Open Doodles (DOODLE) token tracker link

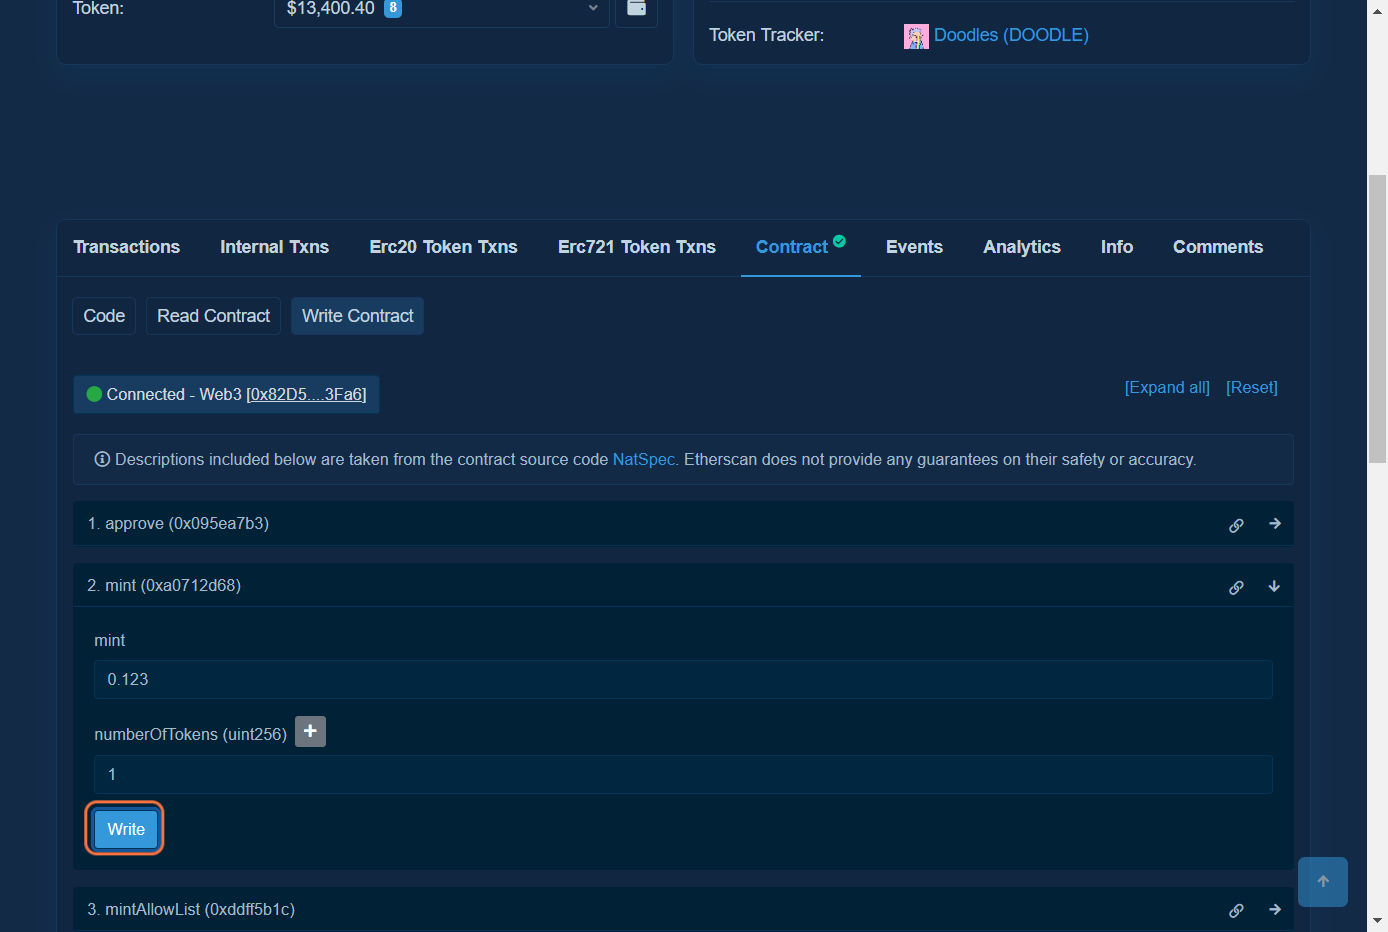click(1011, 35)
